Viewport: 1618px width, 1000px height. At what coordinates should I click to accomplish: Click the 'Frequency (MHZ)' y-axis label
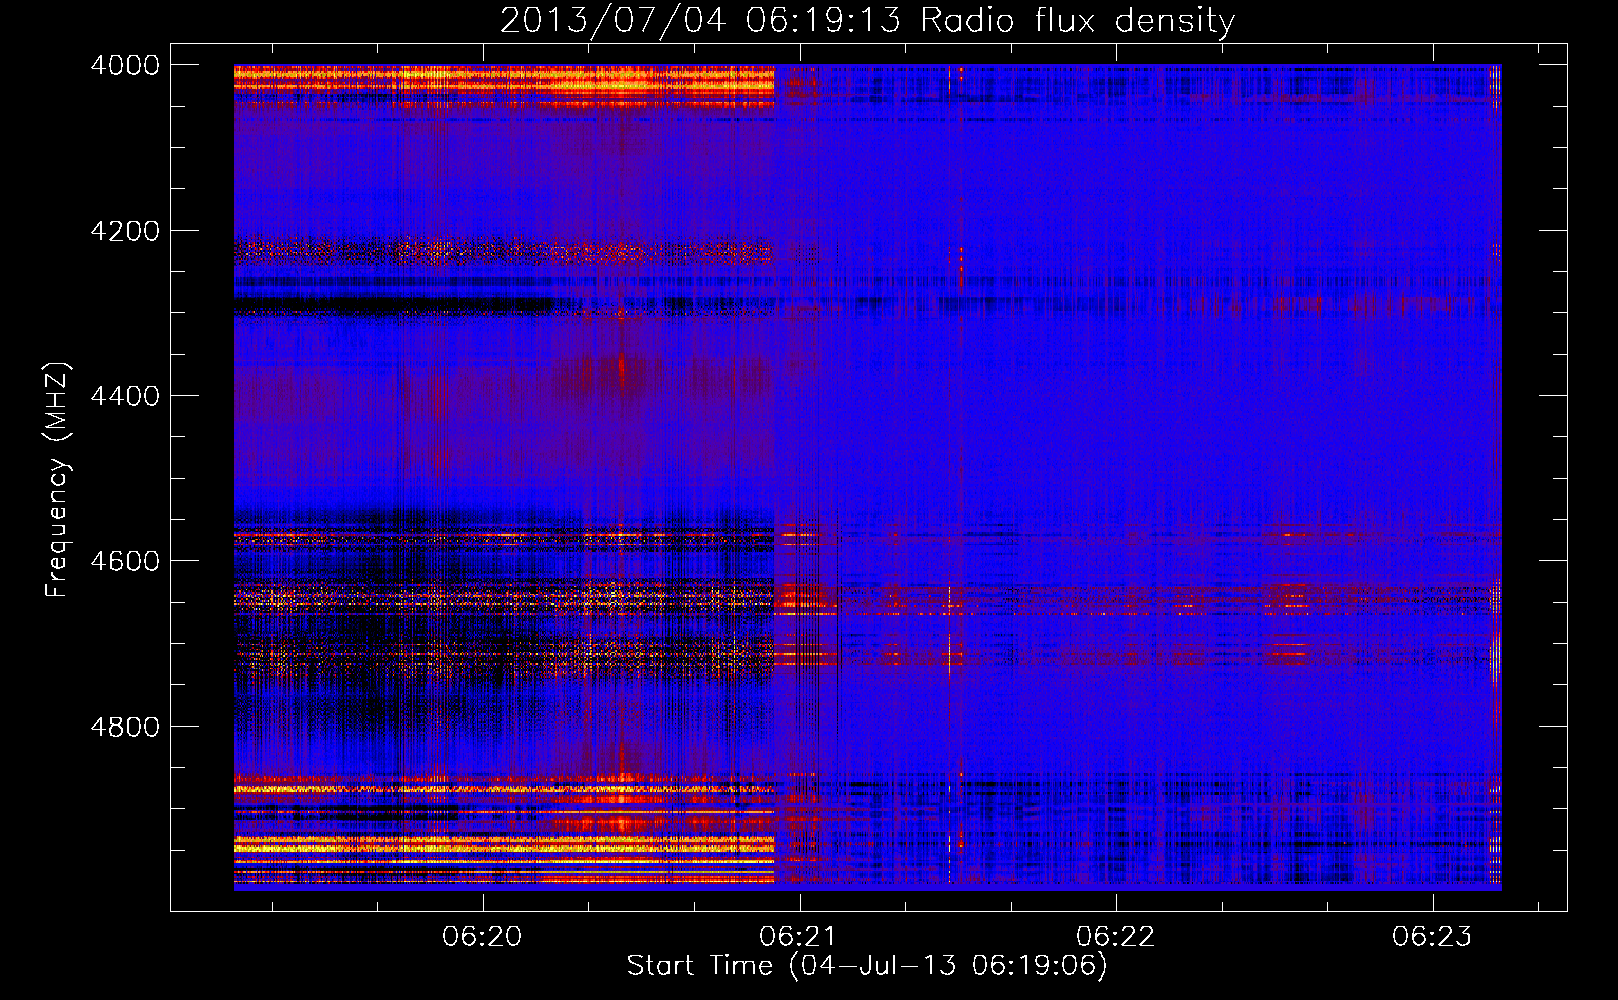tap(58, 480)
